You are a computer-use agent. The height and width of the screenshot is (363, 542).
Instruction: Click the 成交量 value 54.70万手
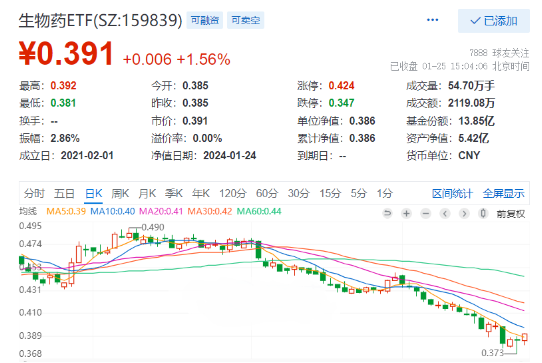[471, 85]
